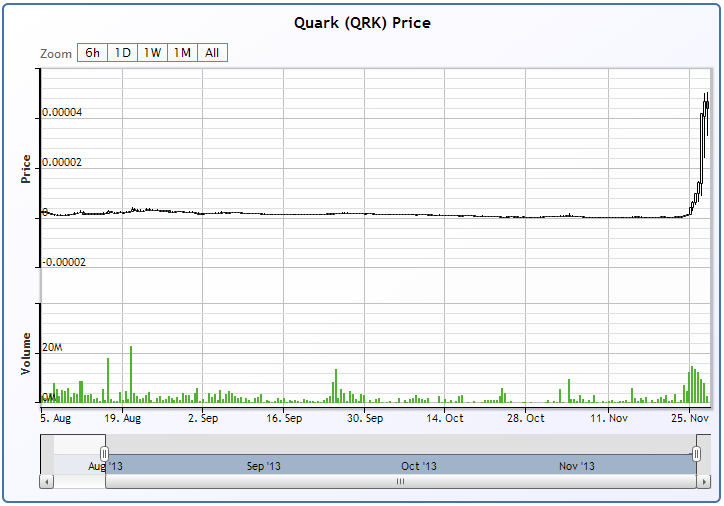Viewport: 724px width, 506px height.
Task: Click the 19. Aug date label
Action: click(122, 418)
